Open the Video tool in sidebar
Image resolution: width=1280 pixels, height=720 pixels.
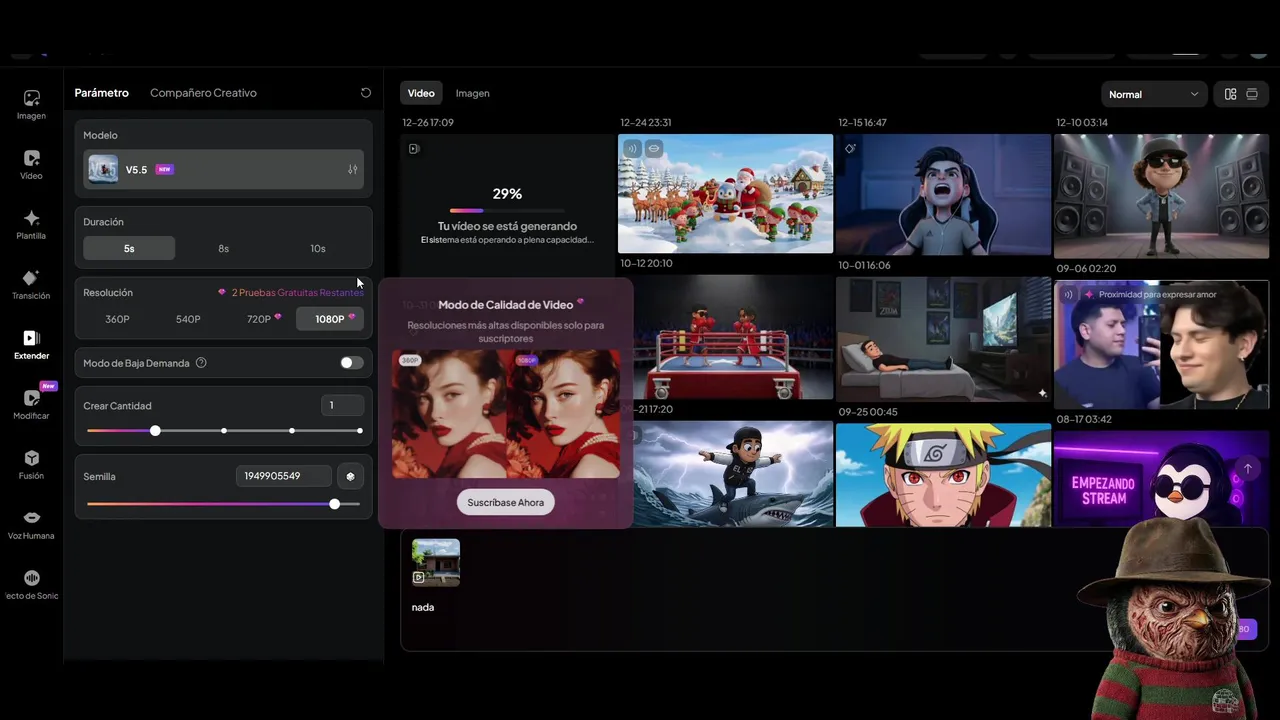31,164
